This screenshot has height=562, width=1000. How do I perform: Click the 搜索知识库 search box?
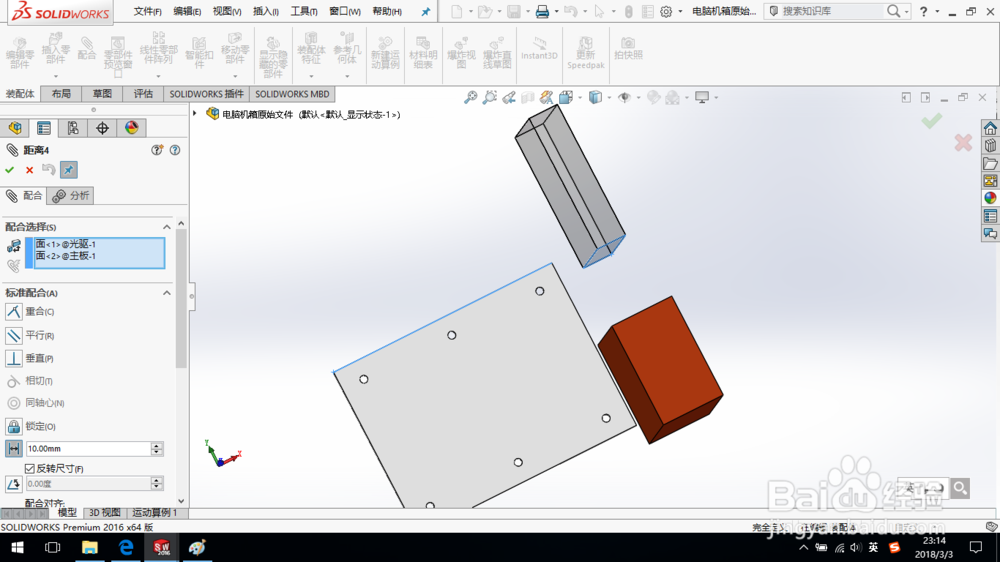832,11
